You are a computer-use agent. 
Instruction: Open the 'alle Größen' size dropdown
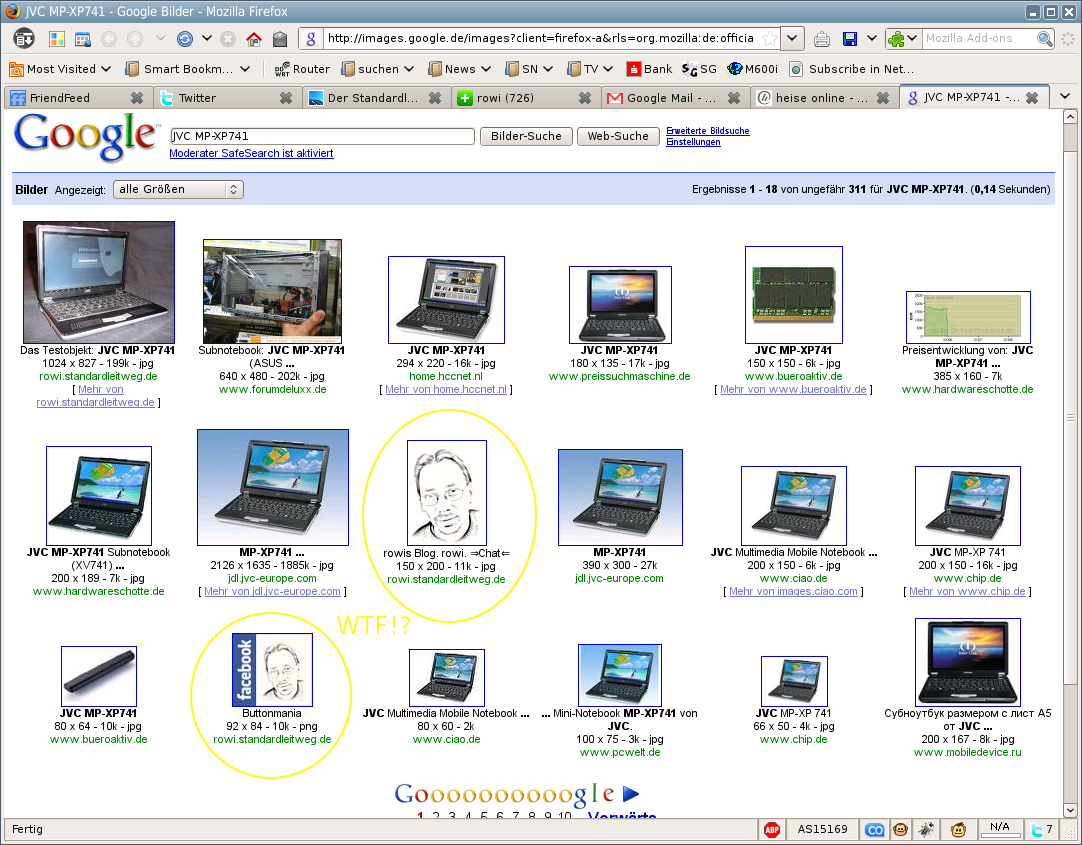point(178,189)
